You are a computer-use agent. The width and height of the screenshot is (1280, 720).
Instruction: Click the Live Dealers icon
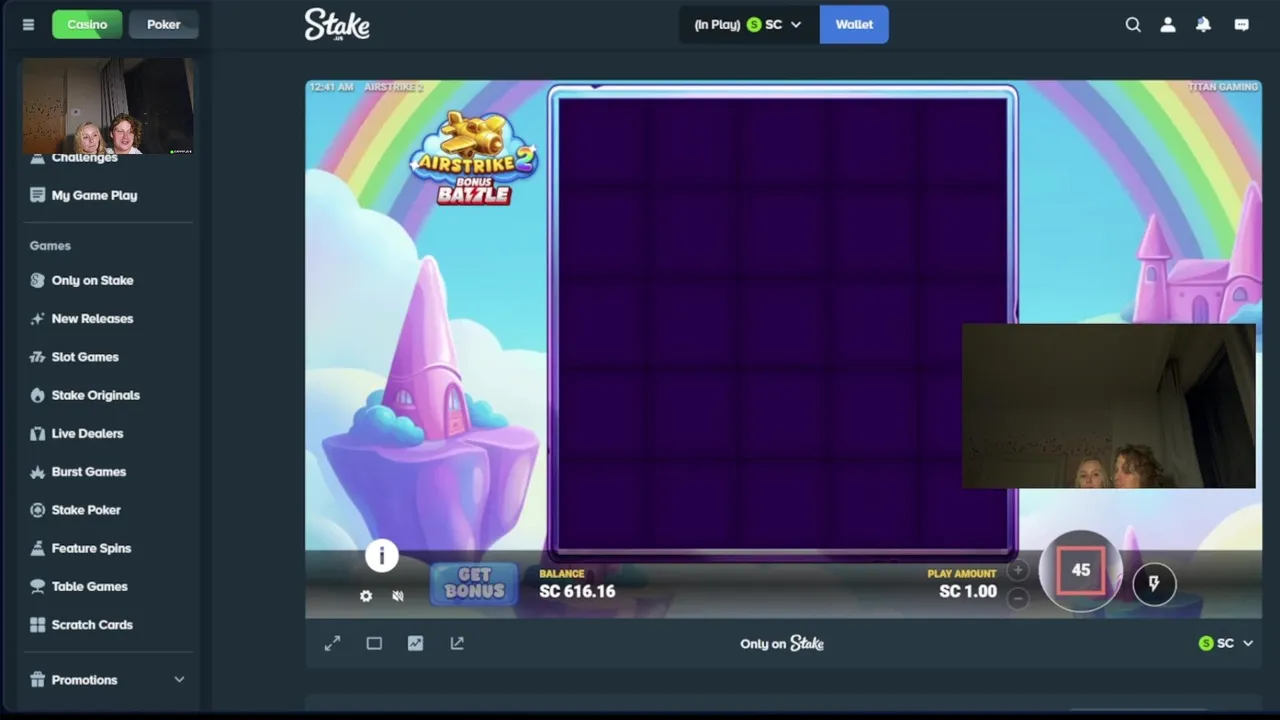pyautogui.click(x=37, y=433)
